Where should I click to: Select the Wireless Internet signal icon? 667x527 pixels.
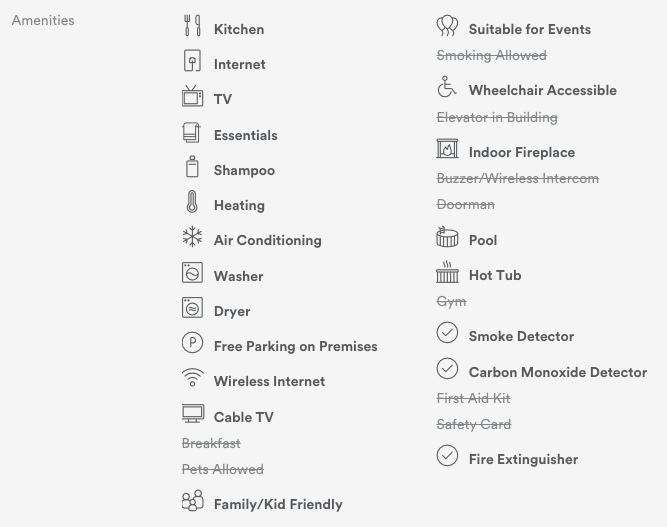[x=192, y=378]
